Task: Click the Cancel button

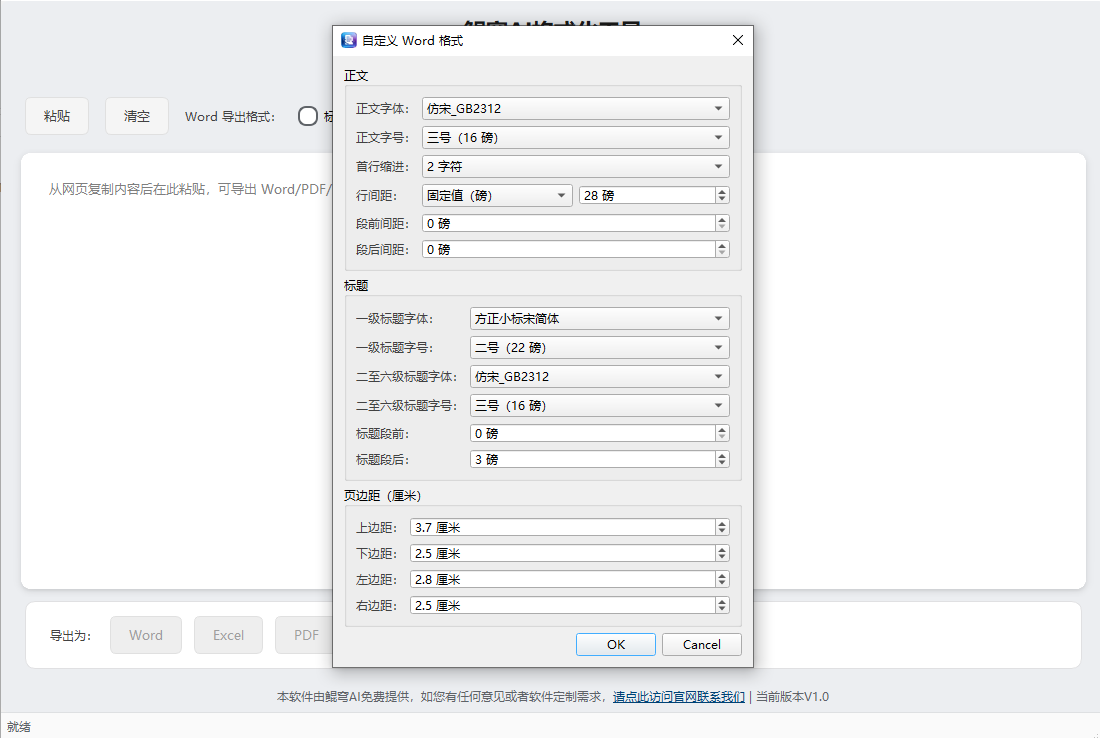Action: click(701, 644)
